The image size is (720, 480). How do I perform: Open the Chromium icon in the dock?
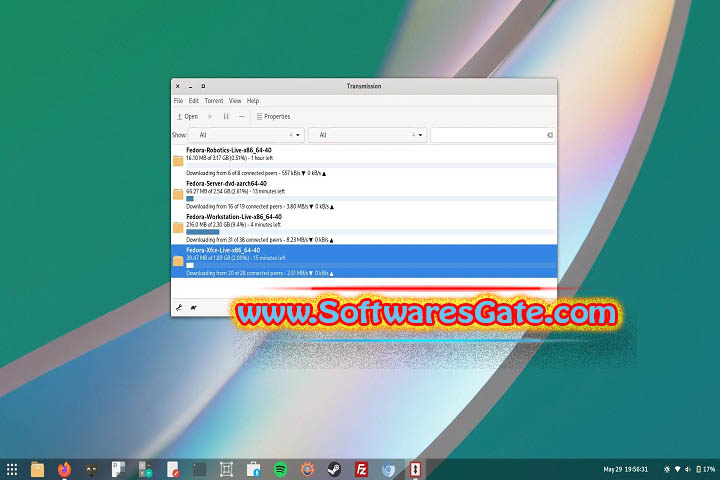(x=388, y=469)
